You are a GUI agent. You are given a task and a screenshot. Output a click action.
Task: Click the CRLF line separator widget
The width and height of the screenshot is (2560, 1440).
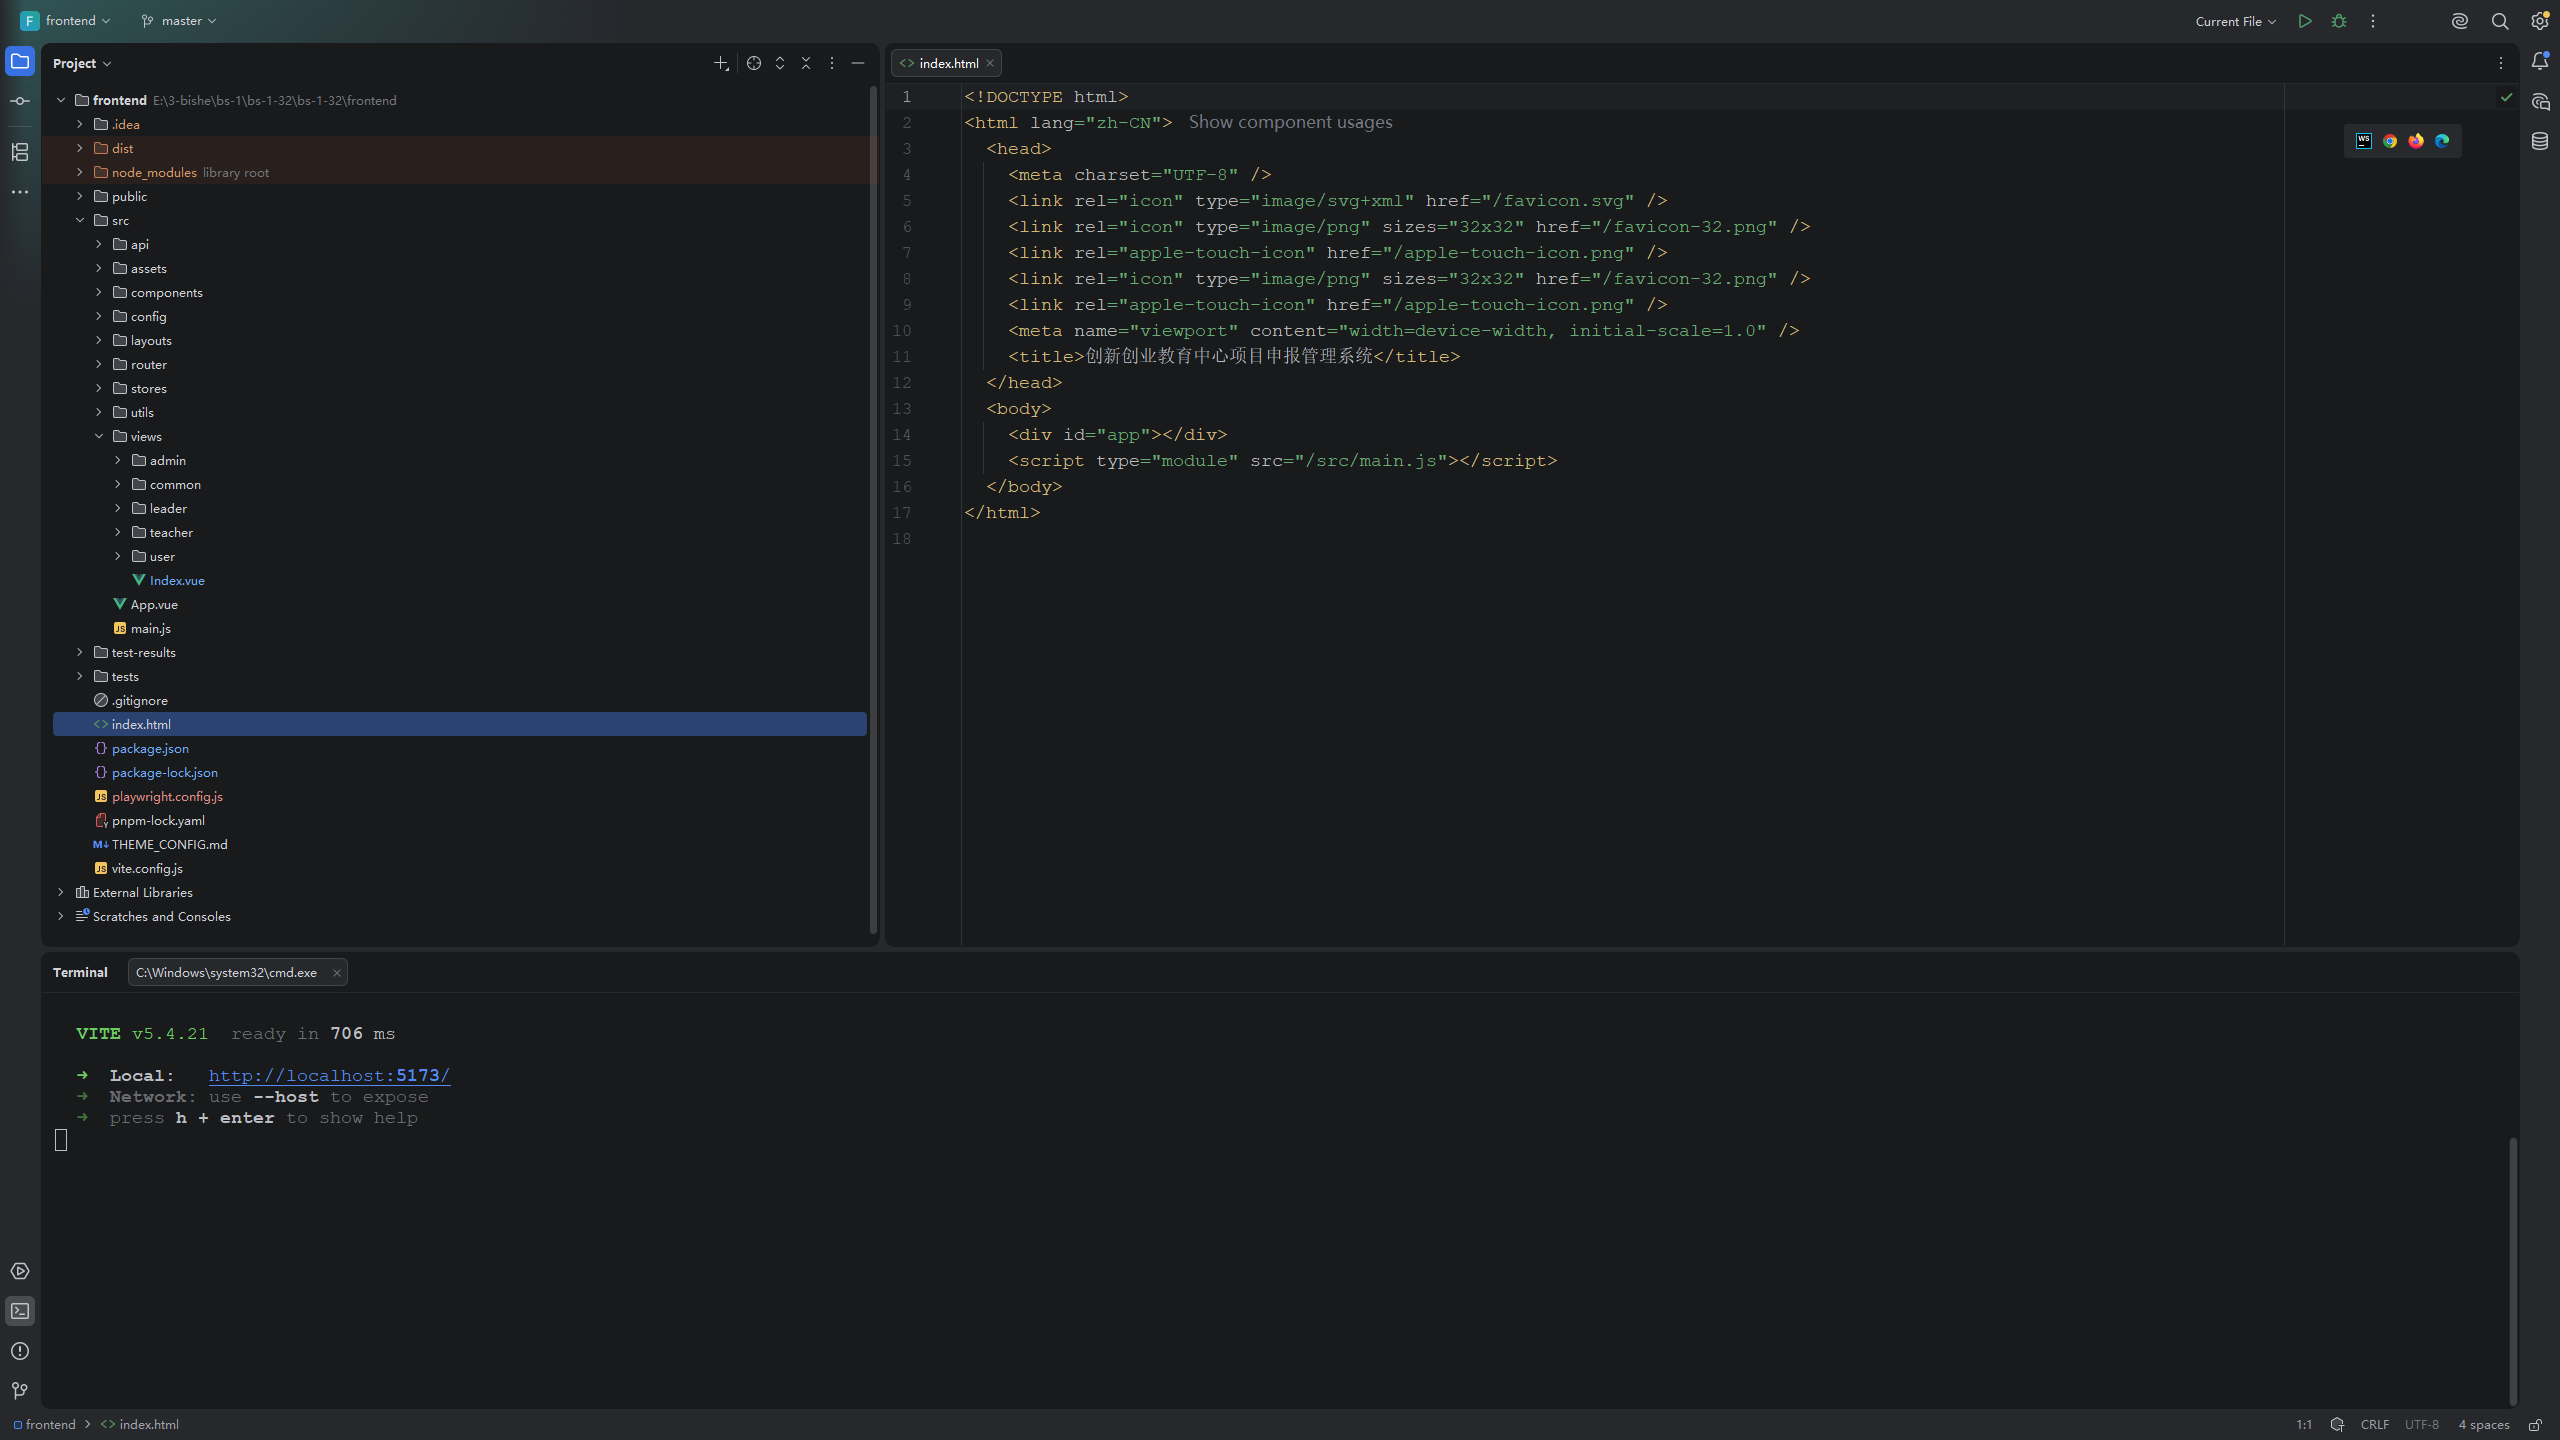2374,1425
